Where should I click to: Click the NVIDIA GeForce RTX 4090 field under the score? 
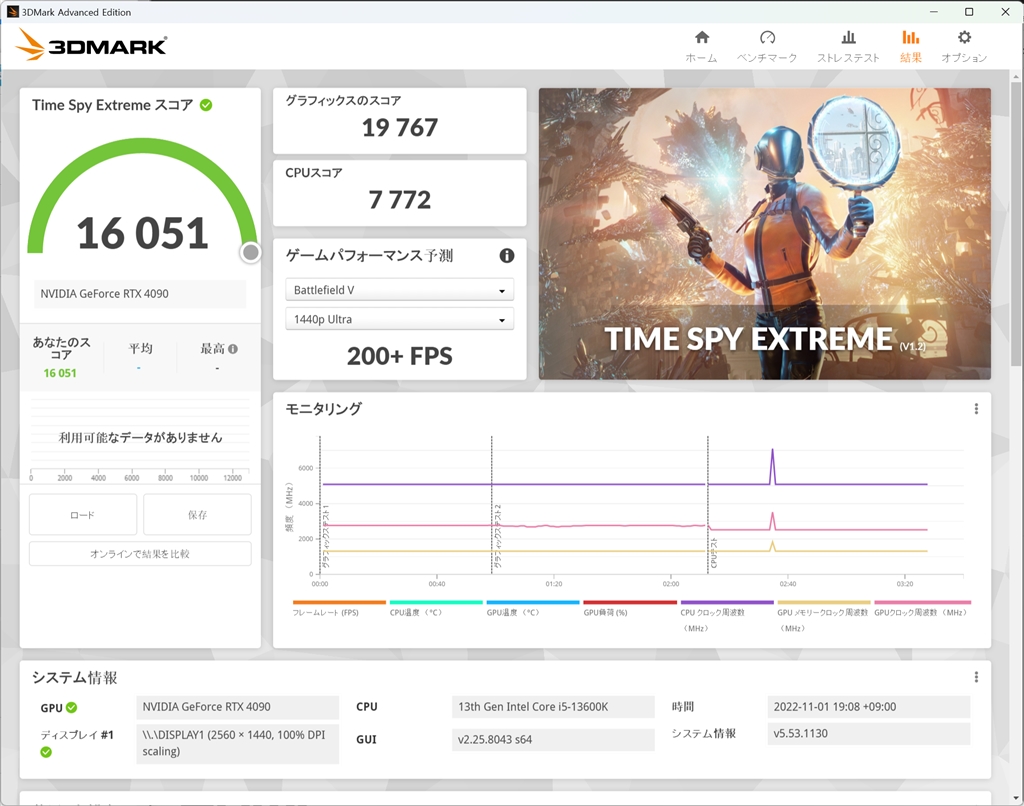click(x=140, y=294)
